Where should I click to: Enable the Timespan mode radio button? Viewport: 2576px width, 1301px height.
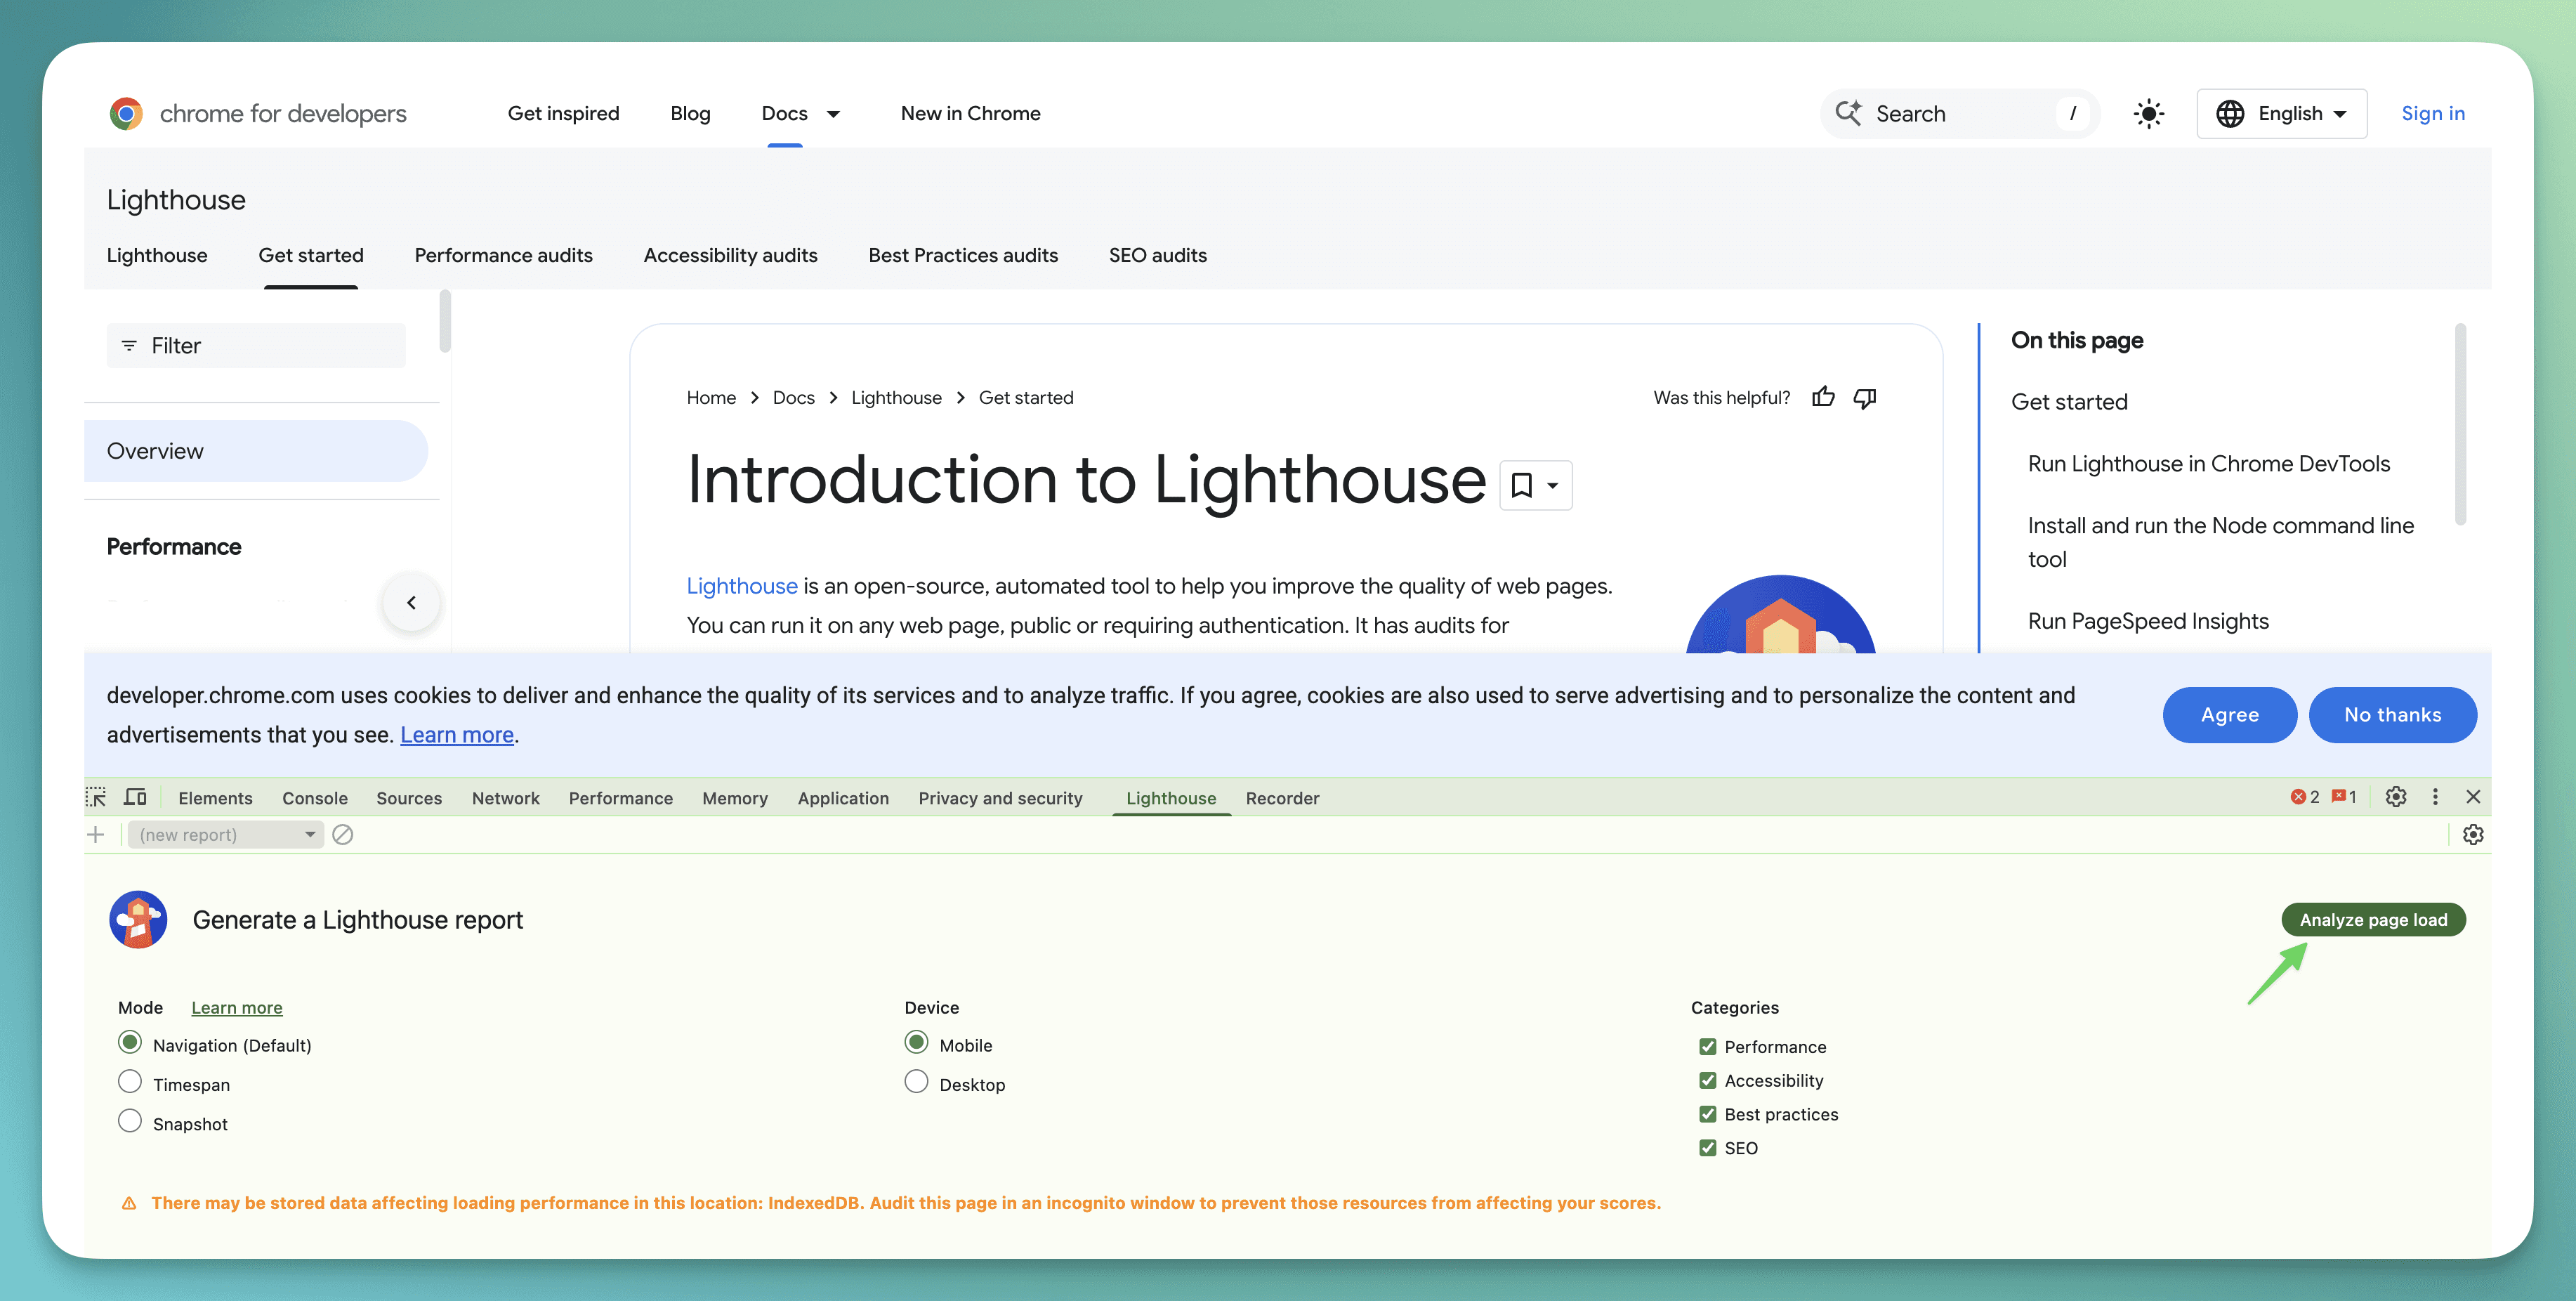pos(130,1082)
